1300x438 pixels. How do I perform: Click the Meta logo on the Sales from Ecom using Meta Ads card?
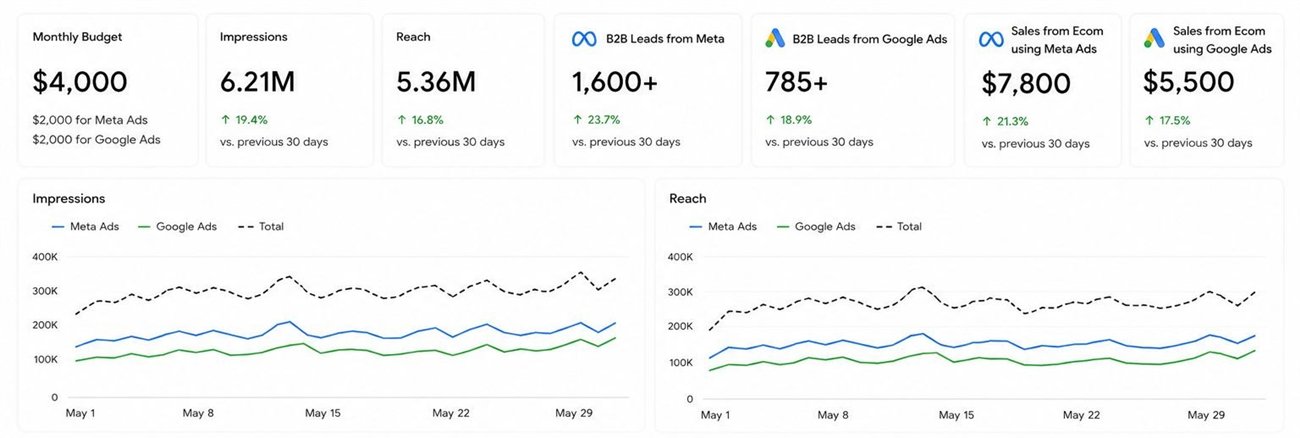coord(990,39)
